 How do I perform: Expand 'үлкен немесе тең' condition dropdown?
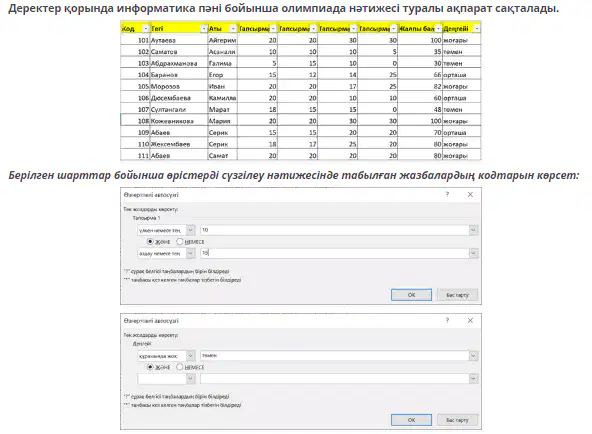point(191,230)
